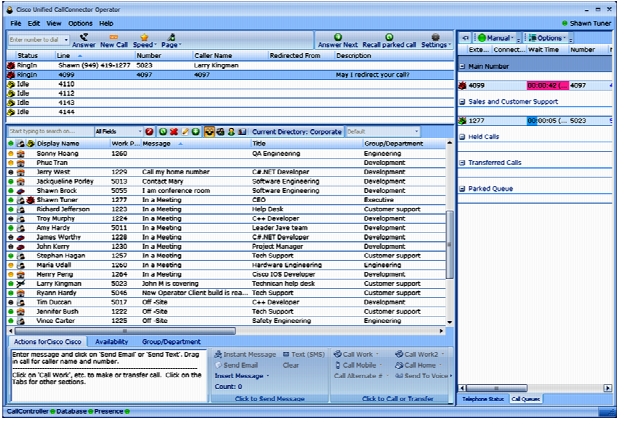Click the Call Mobile button
This screenshot has width=625, height=426.
pos(356,365)
